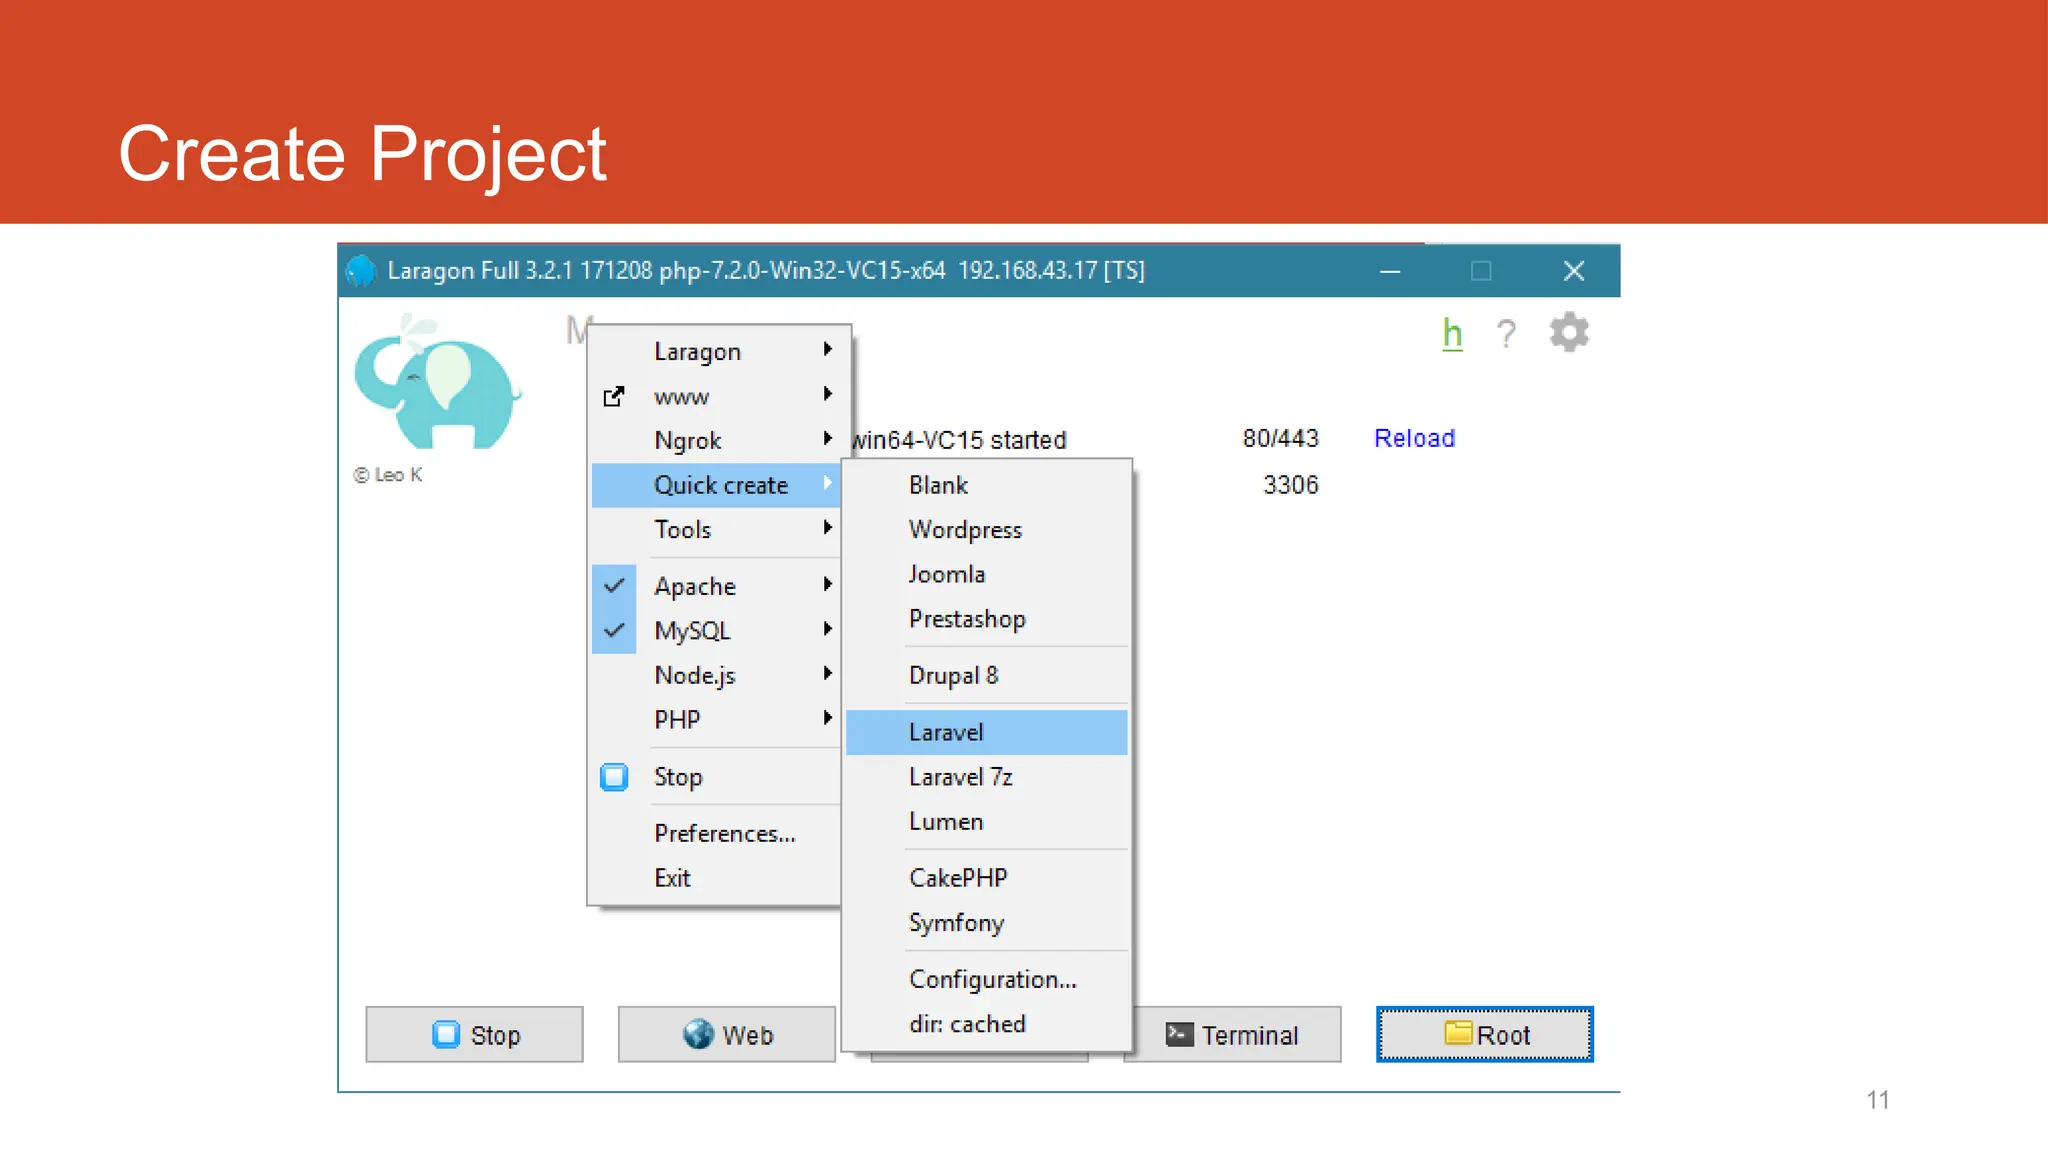Select Laravel 7z option
This screenshot has height=1152, width=2048.
coord(987,777)
